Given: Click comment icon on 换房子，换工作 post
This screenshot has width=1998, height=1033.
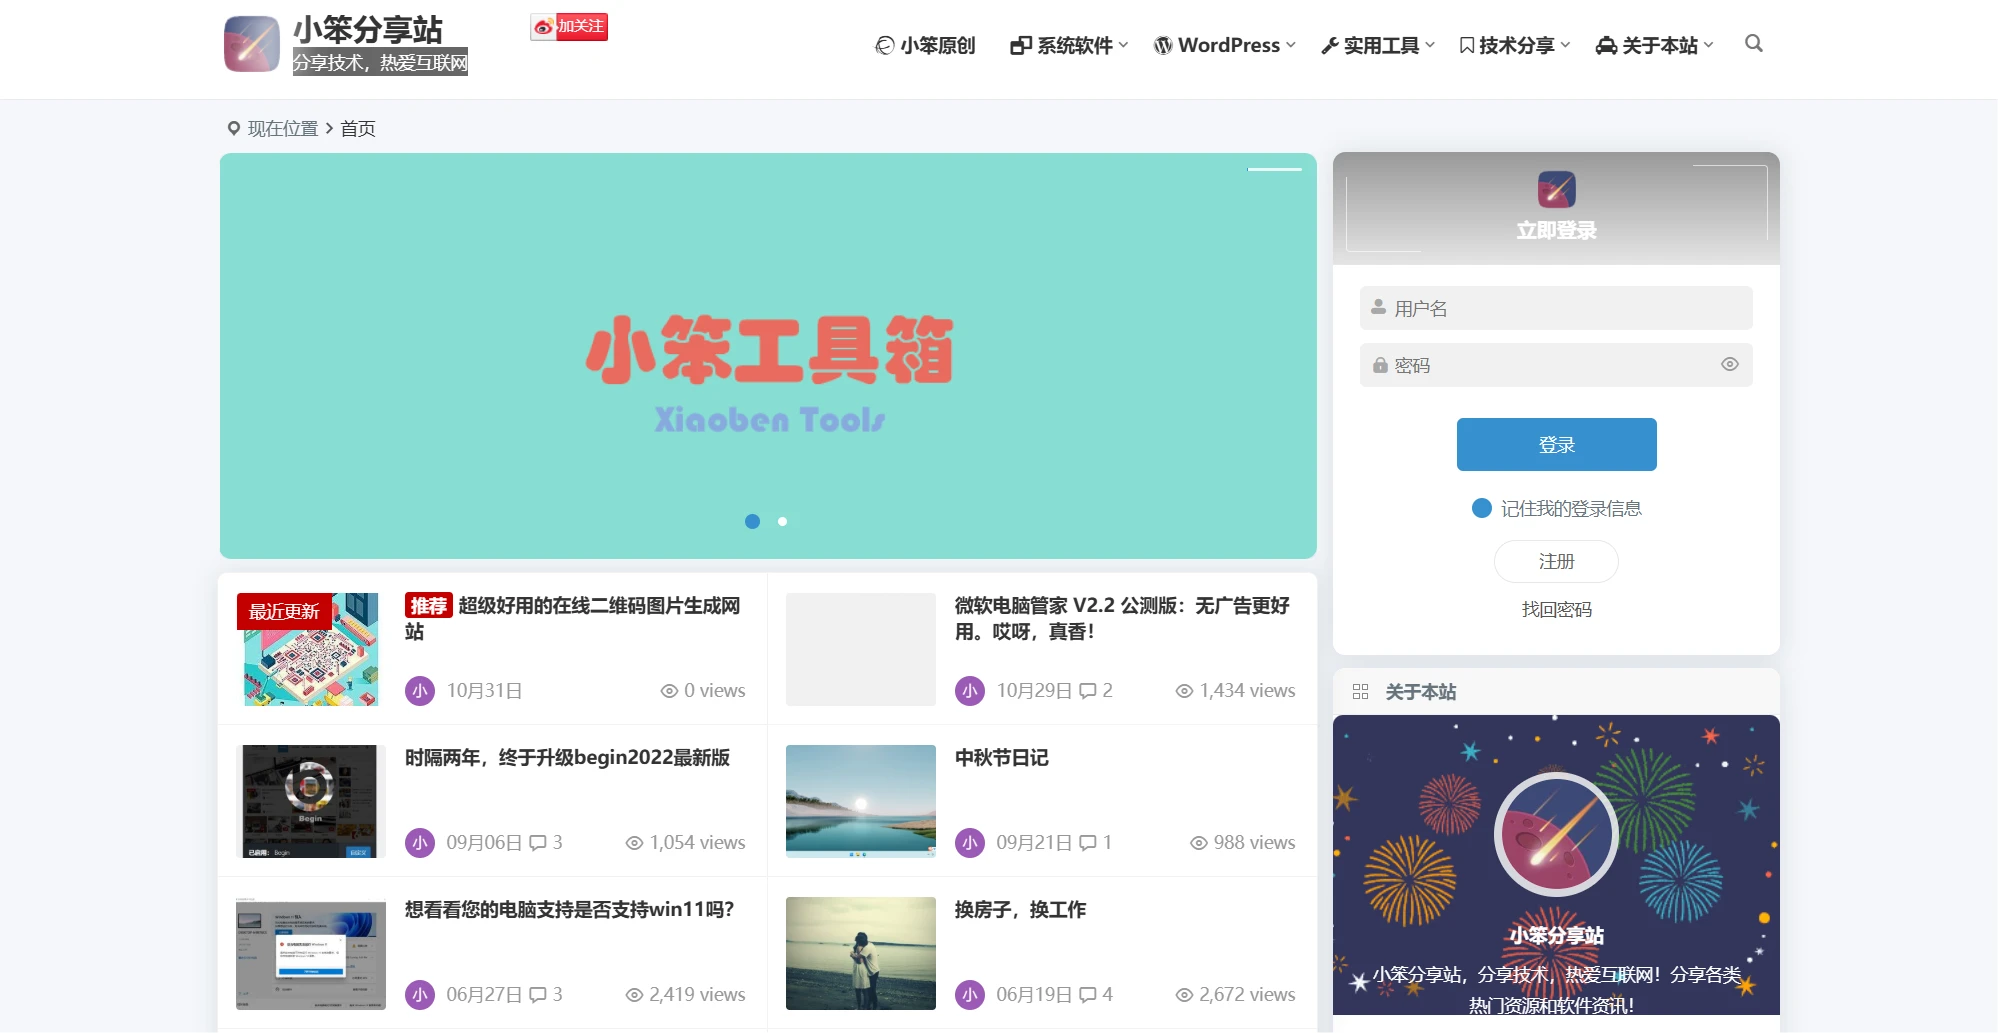Looking at the screenshot, I should [1088, 995].
